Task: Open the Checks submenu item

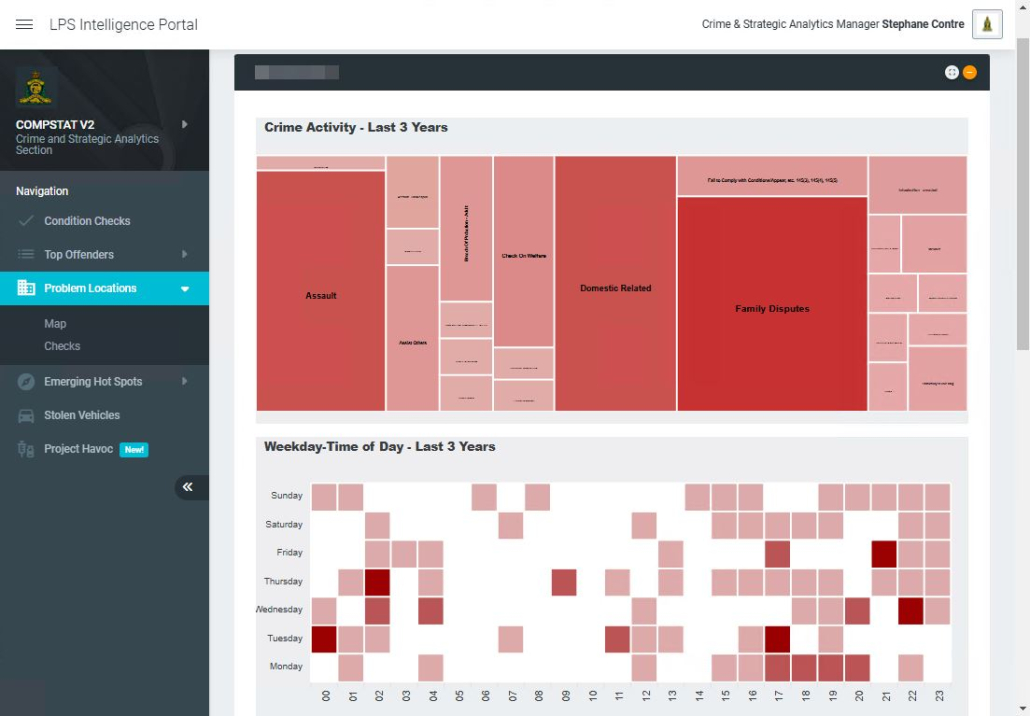Action: pos(62,346)
